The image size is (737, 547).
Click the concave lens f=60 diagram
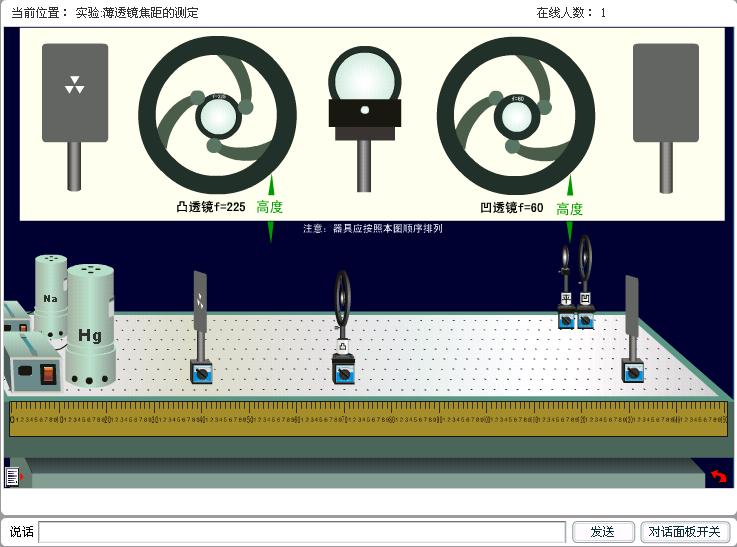click(516, 117)
